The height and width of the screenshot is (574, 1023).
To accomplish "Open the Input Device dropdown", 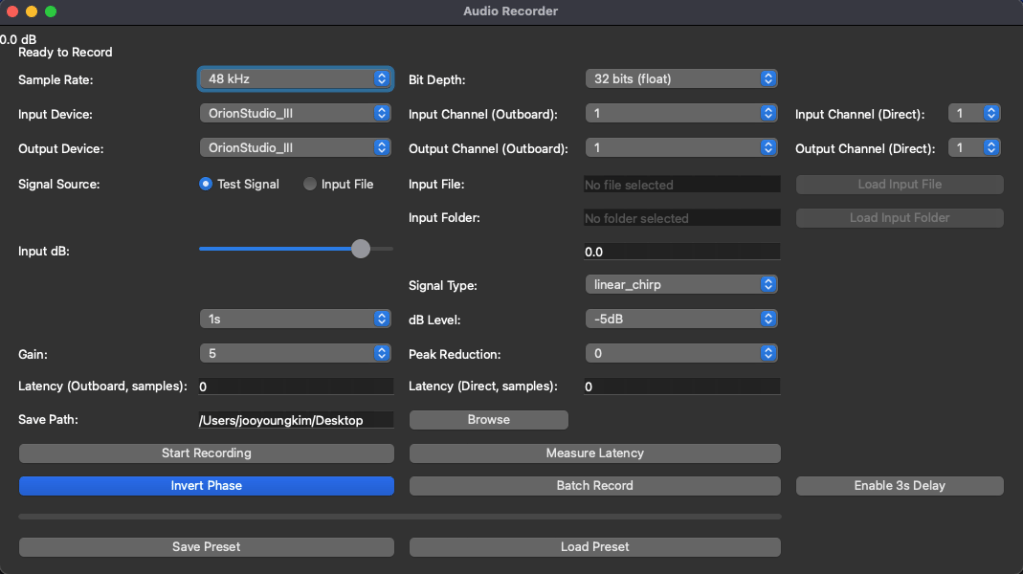I will point(295,114).
